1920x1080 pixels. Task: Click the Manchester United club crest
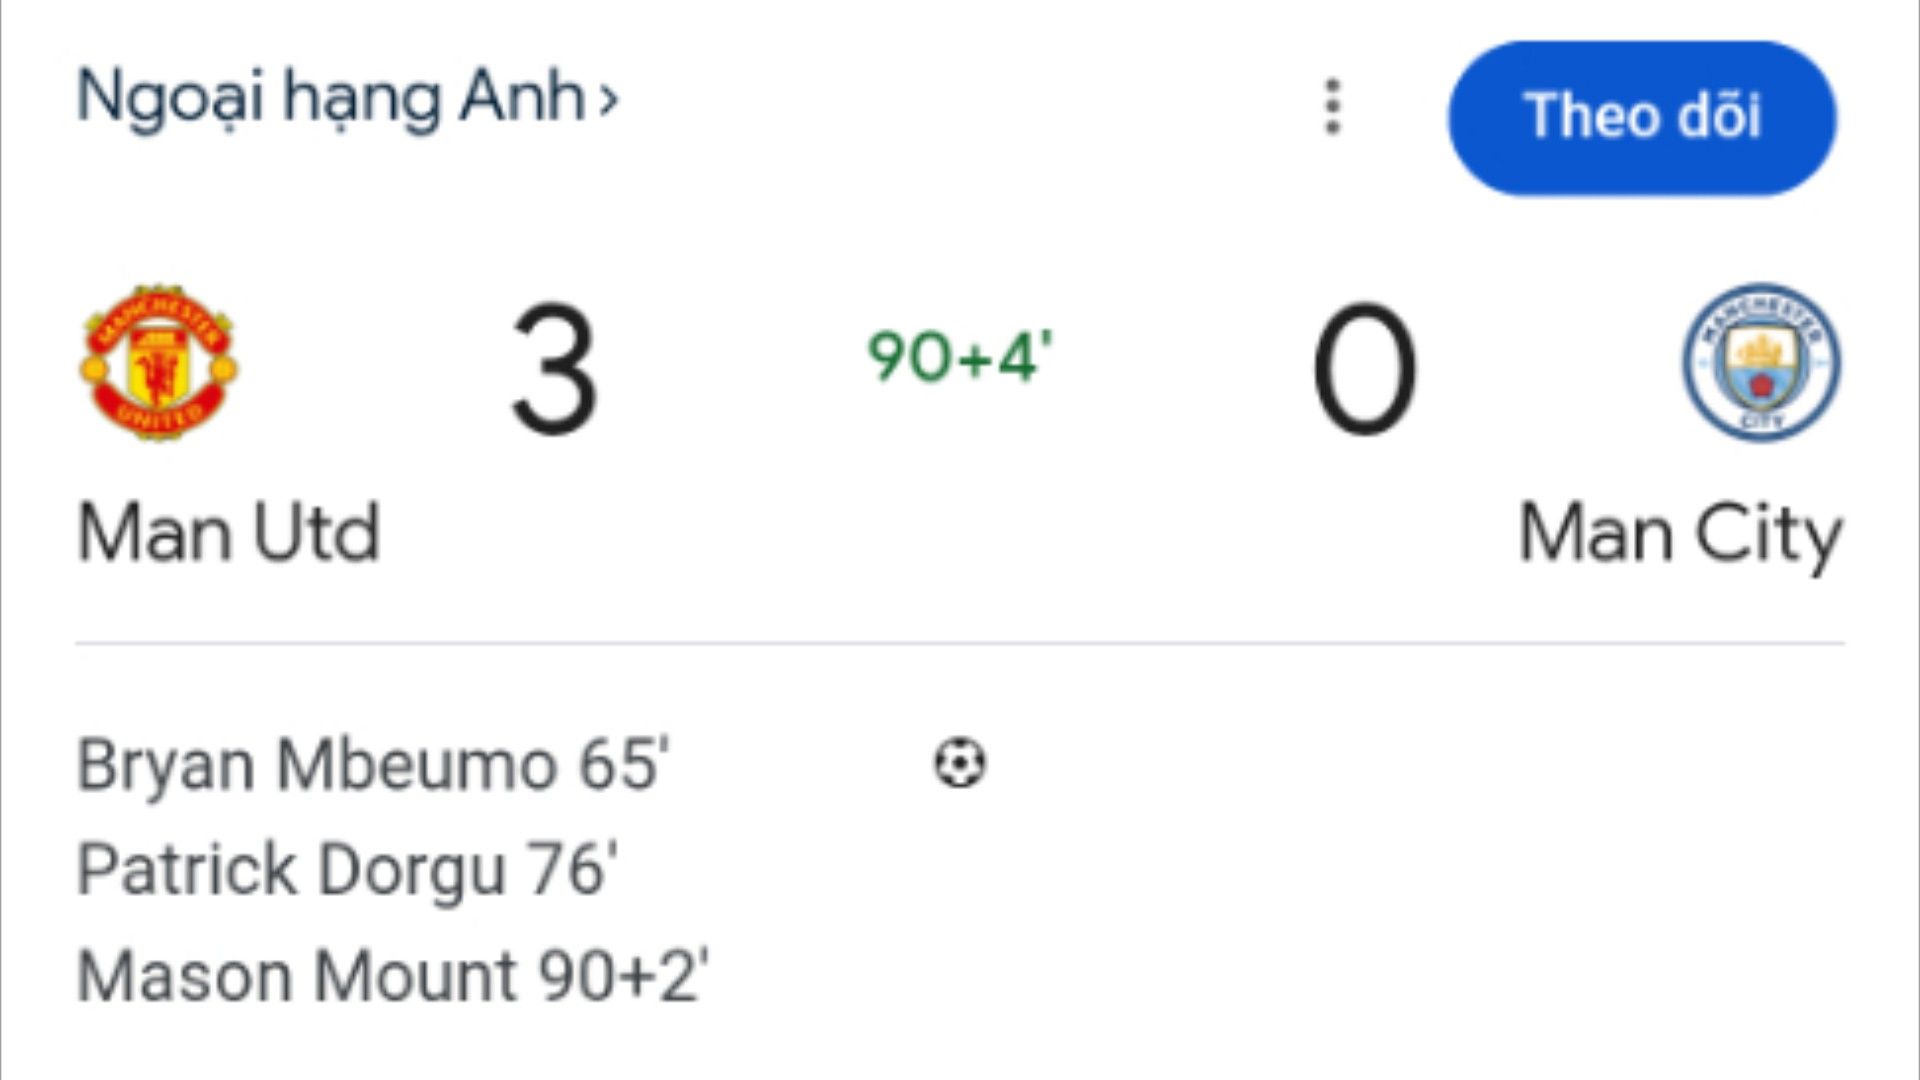(159, 362)
